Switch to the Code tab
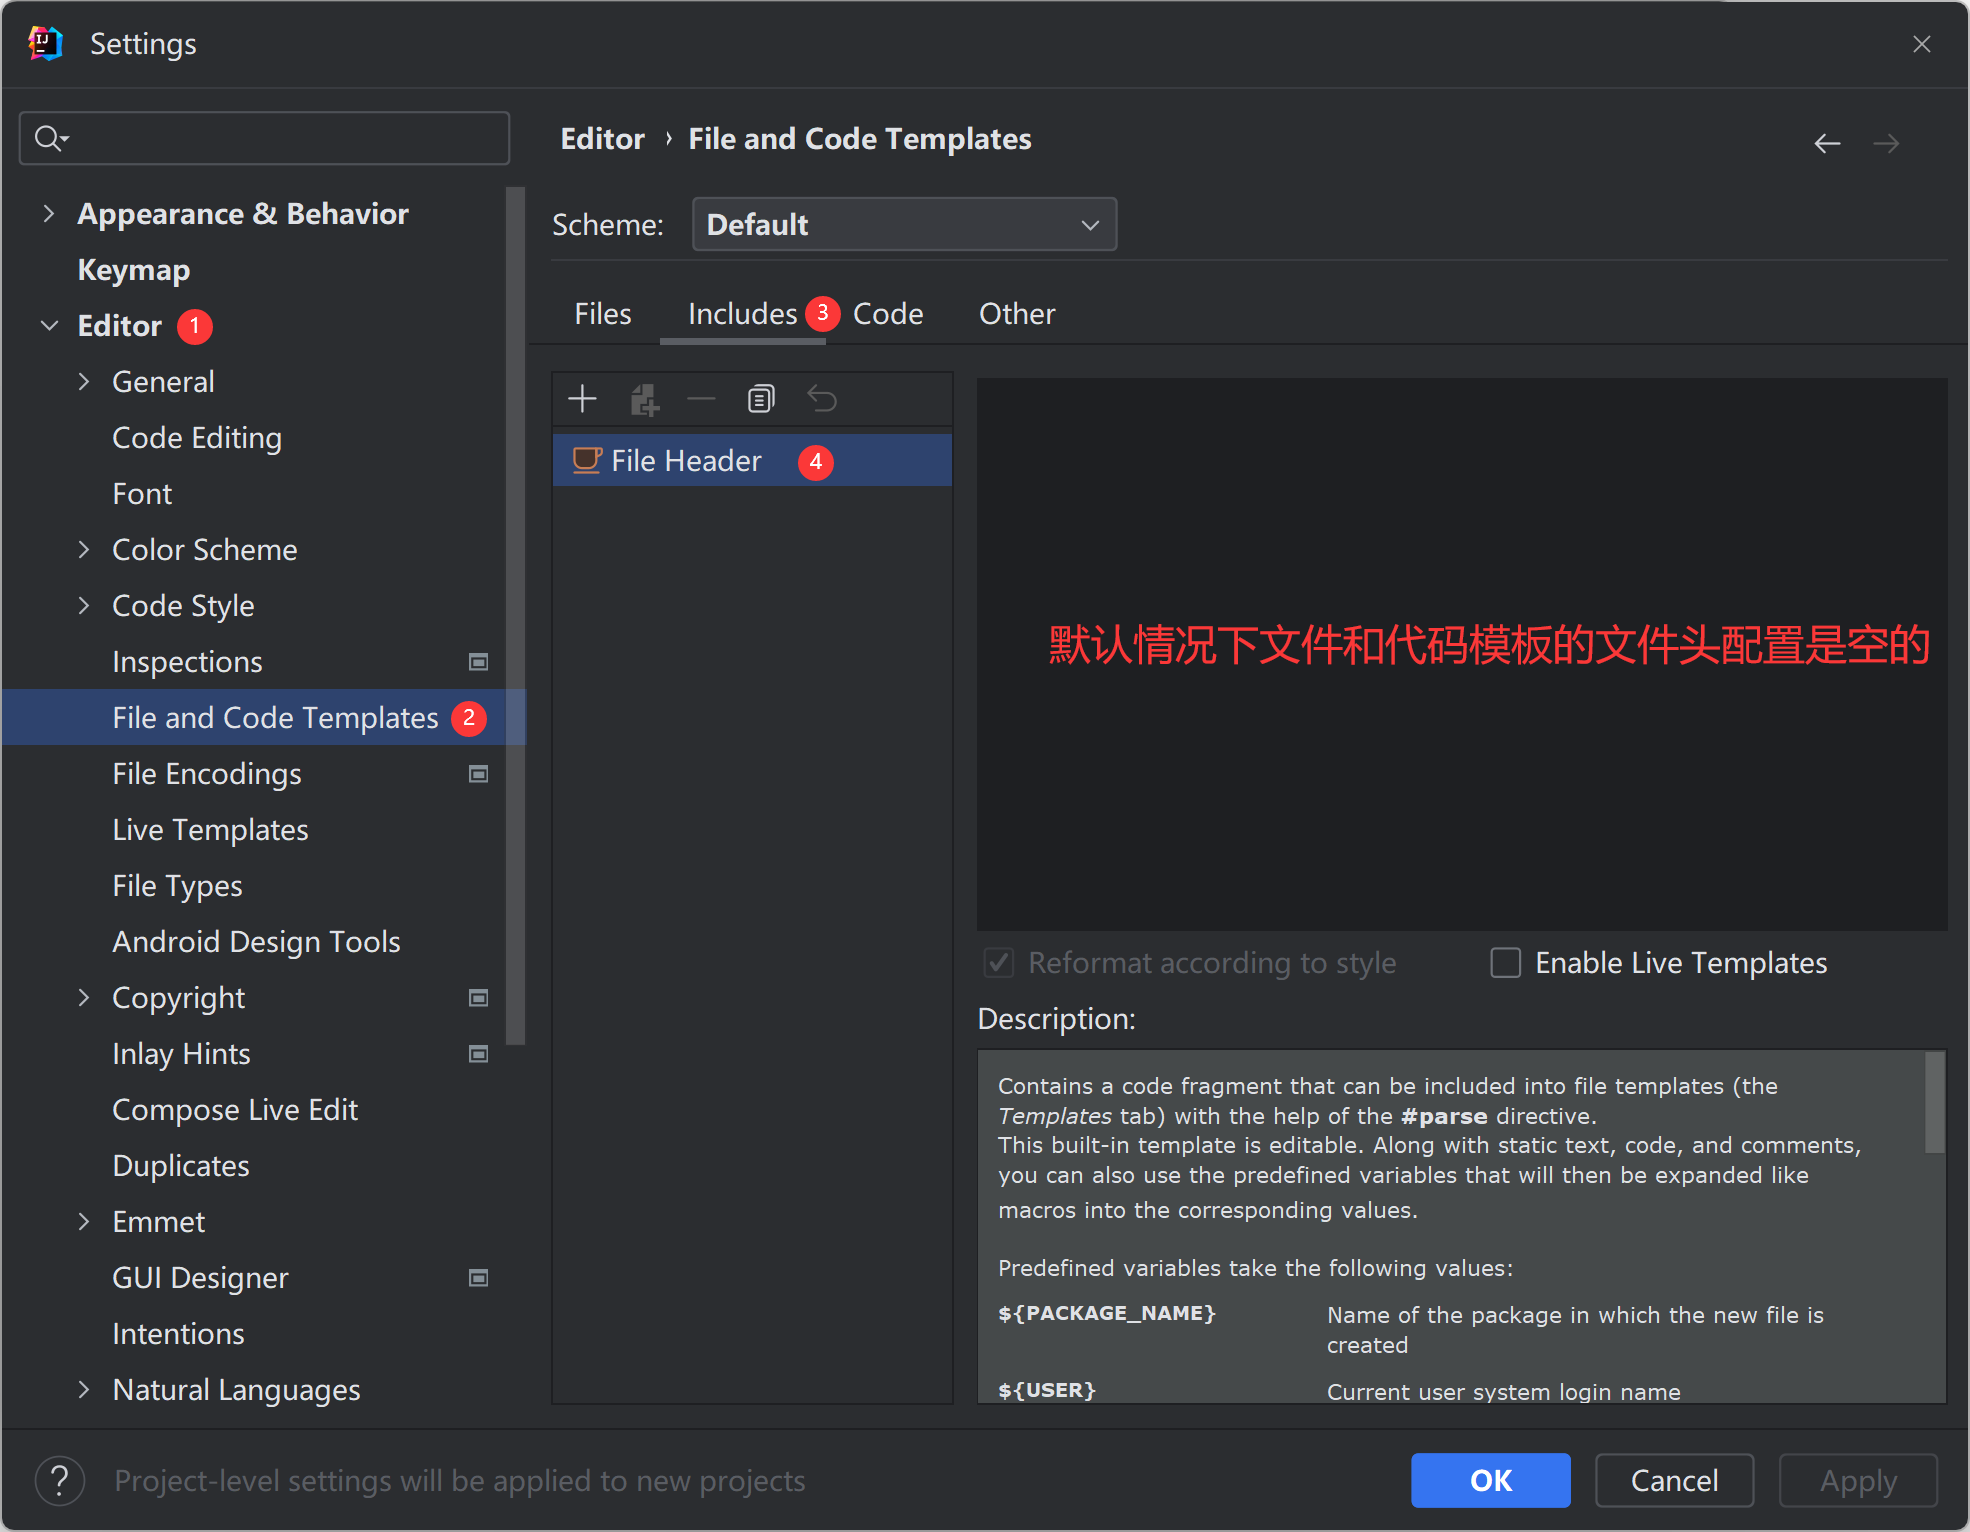The height and width of the screenshot is (1532, 1970). (x=887, y=312)
